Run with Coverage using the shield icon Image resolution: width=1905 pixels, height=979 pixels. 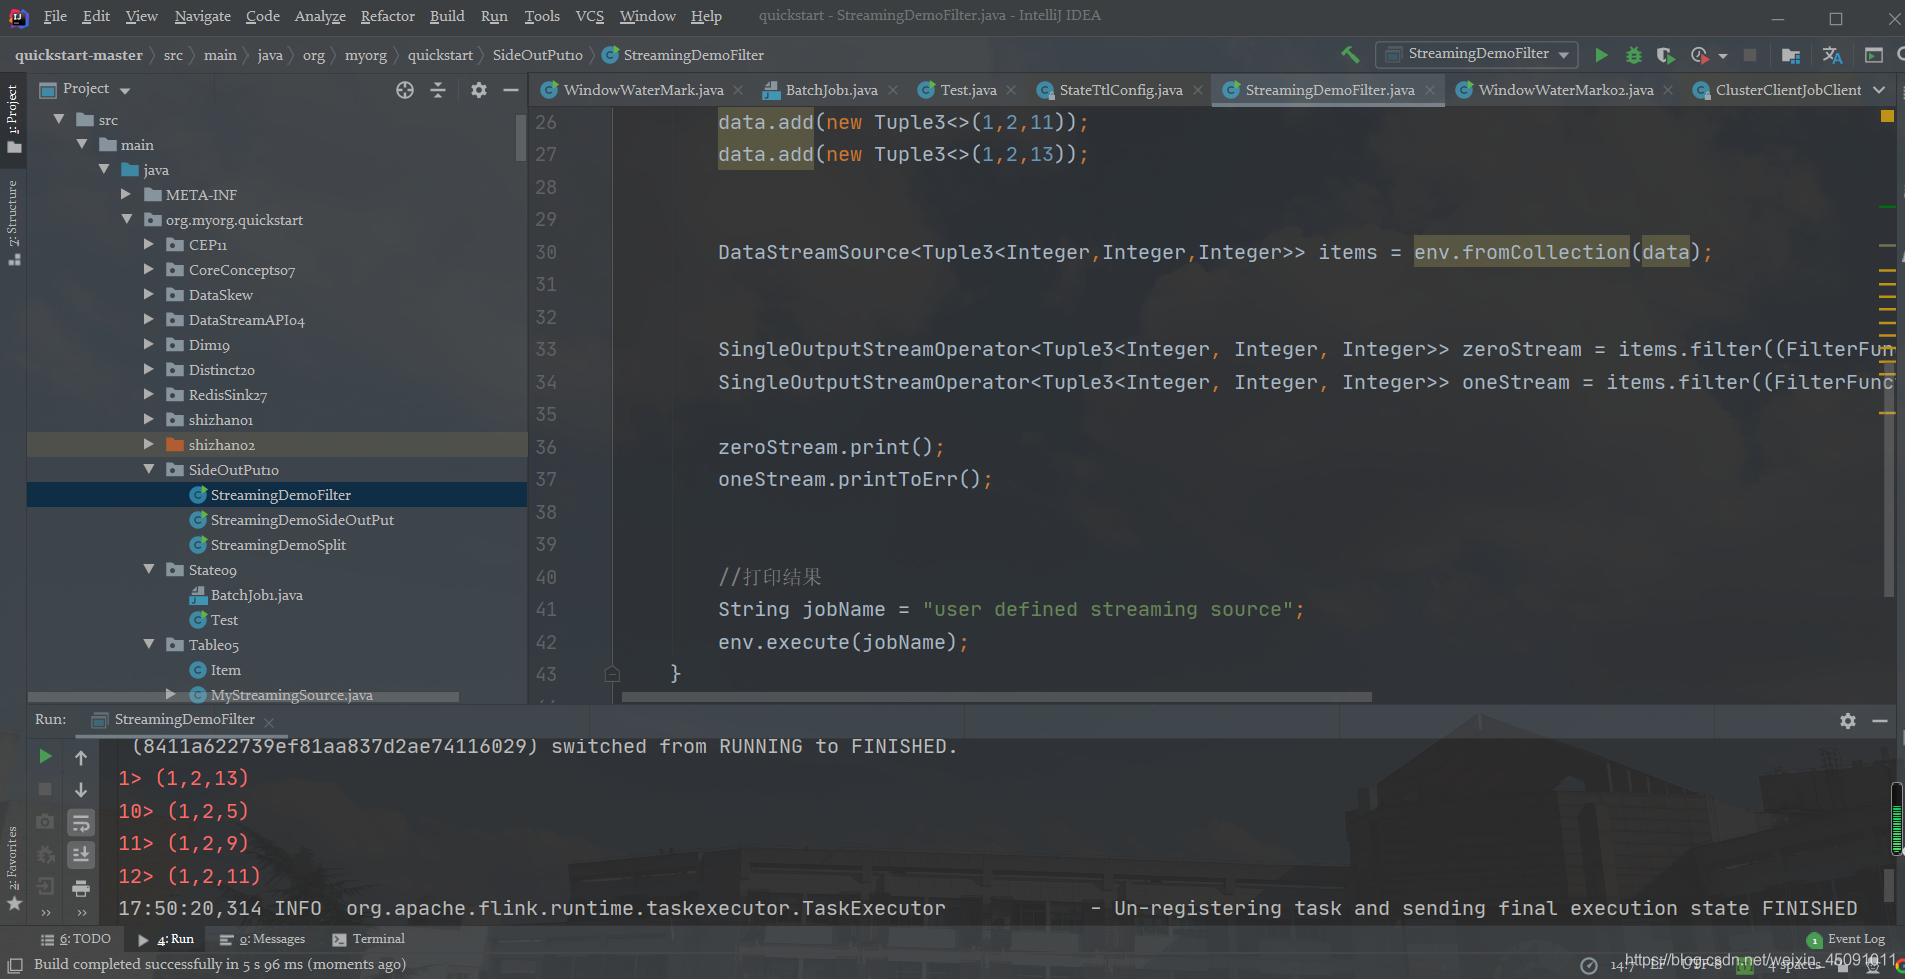1665,55
